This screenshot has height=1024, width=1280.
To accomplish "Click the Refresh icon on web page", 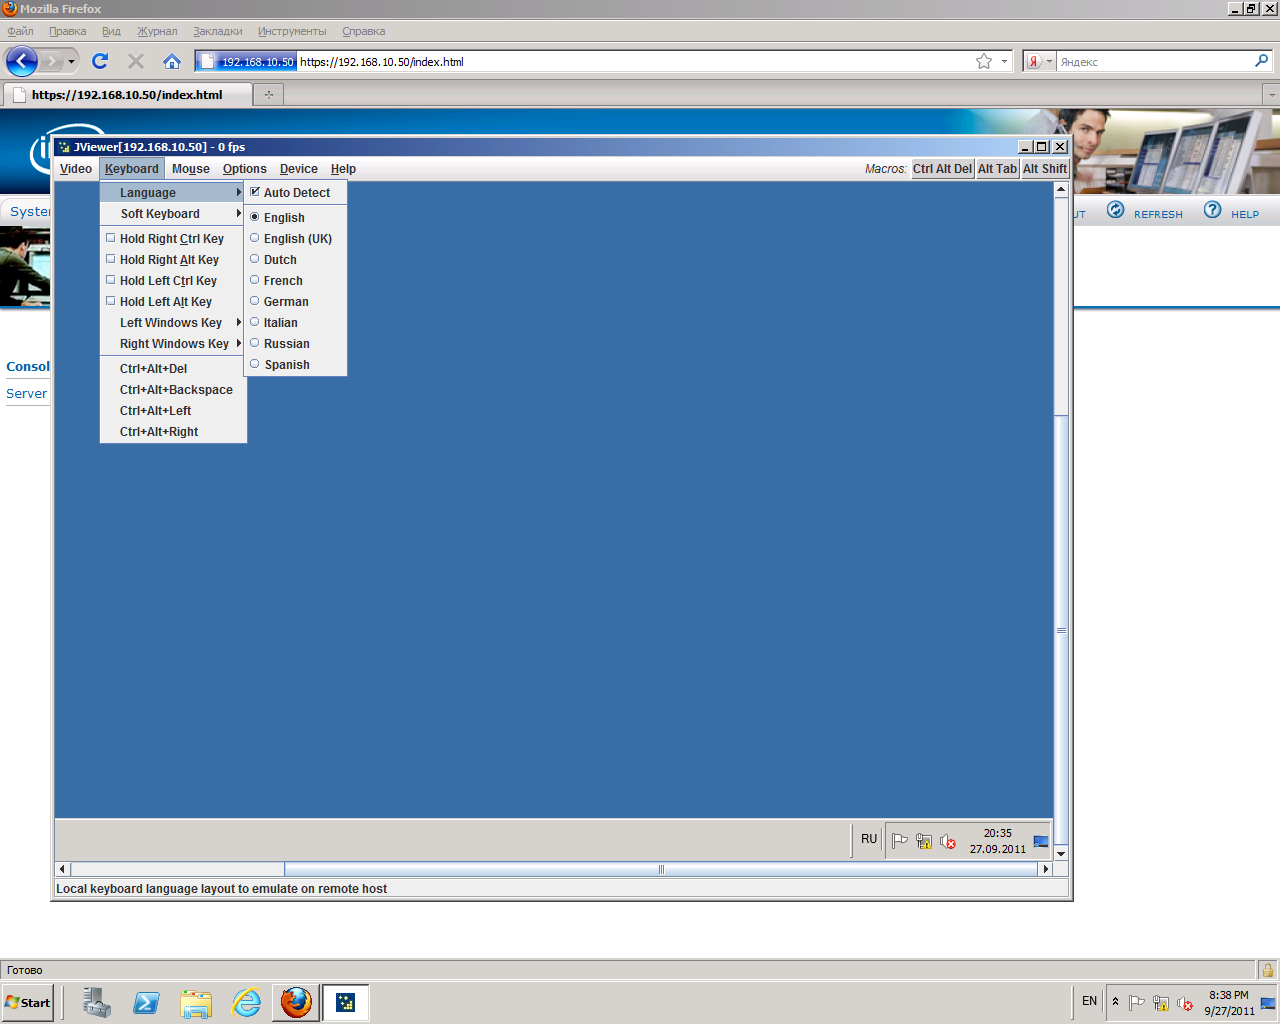I will 1116,210.
